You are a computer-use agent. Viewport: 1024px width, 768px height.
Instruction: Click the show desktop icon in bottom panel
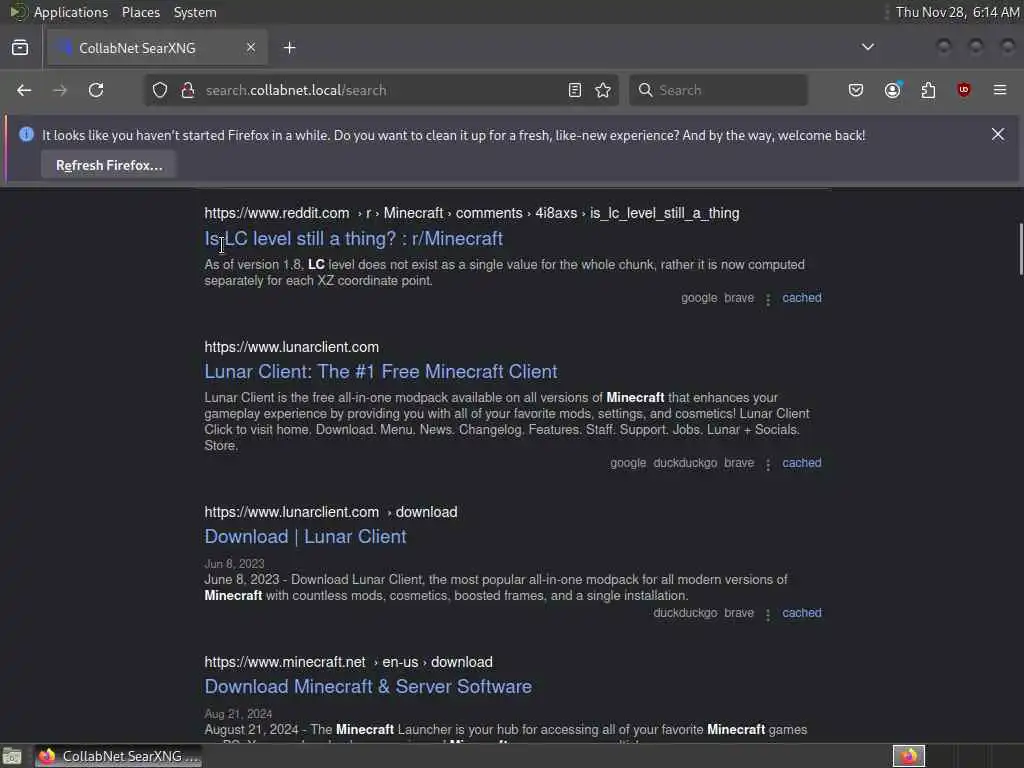[12, 756]
